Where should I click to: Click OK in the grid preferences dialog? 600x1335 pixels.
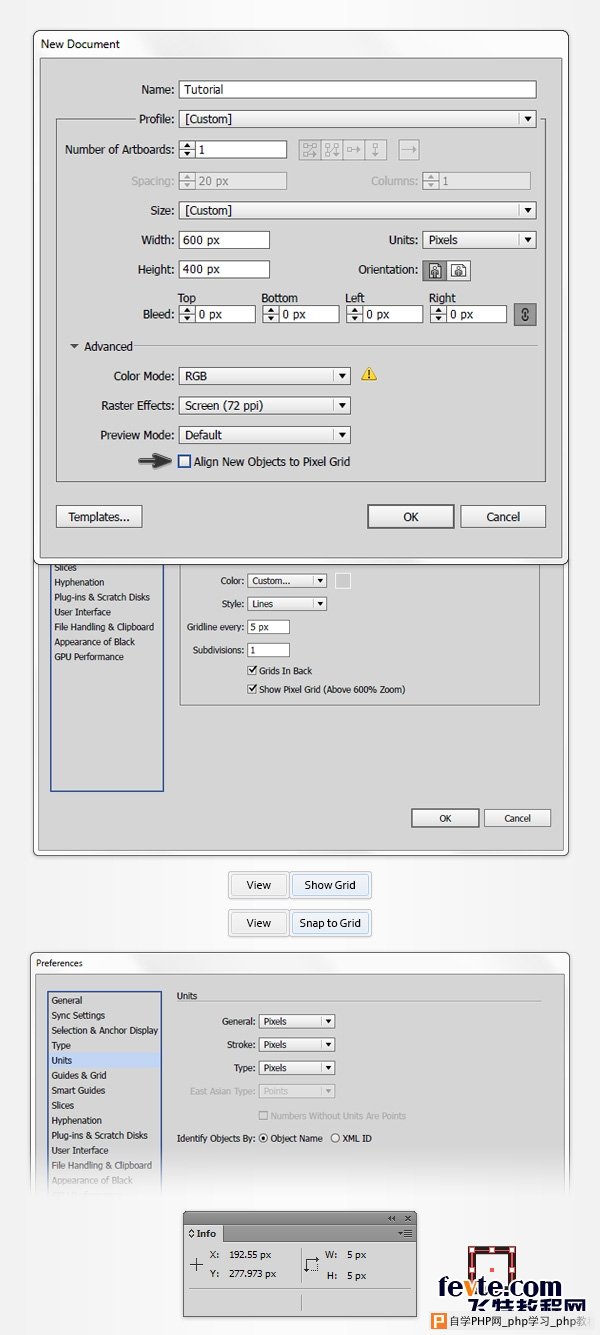pyautogui.click(x=445, y=818)
